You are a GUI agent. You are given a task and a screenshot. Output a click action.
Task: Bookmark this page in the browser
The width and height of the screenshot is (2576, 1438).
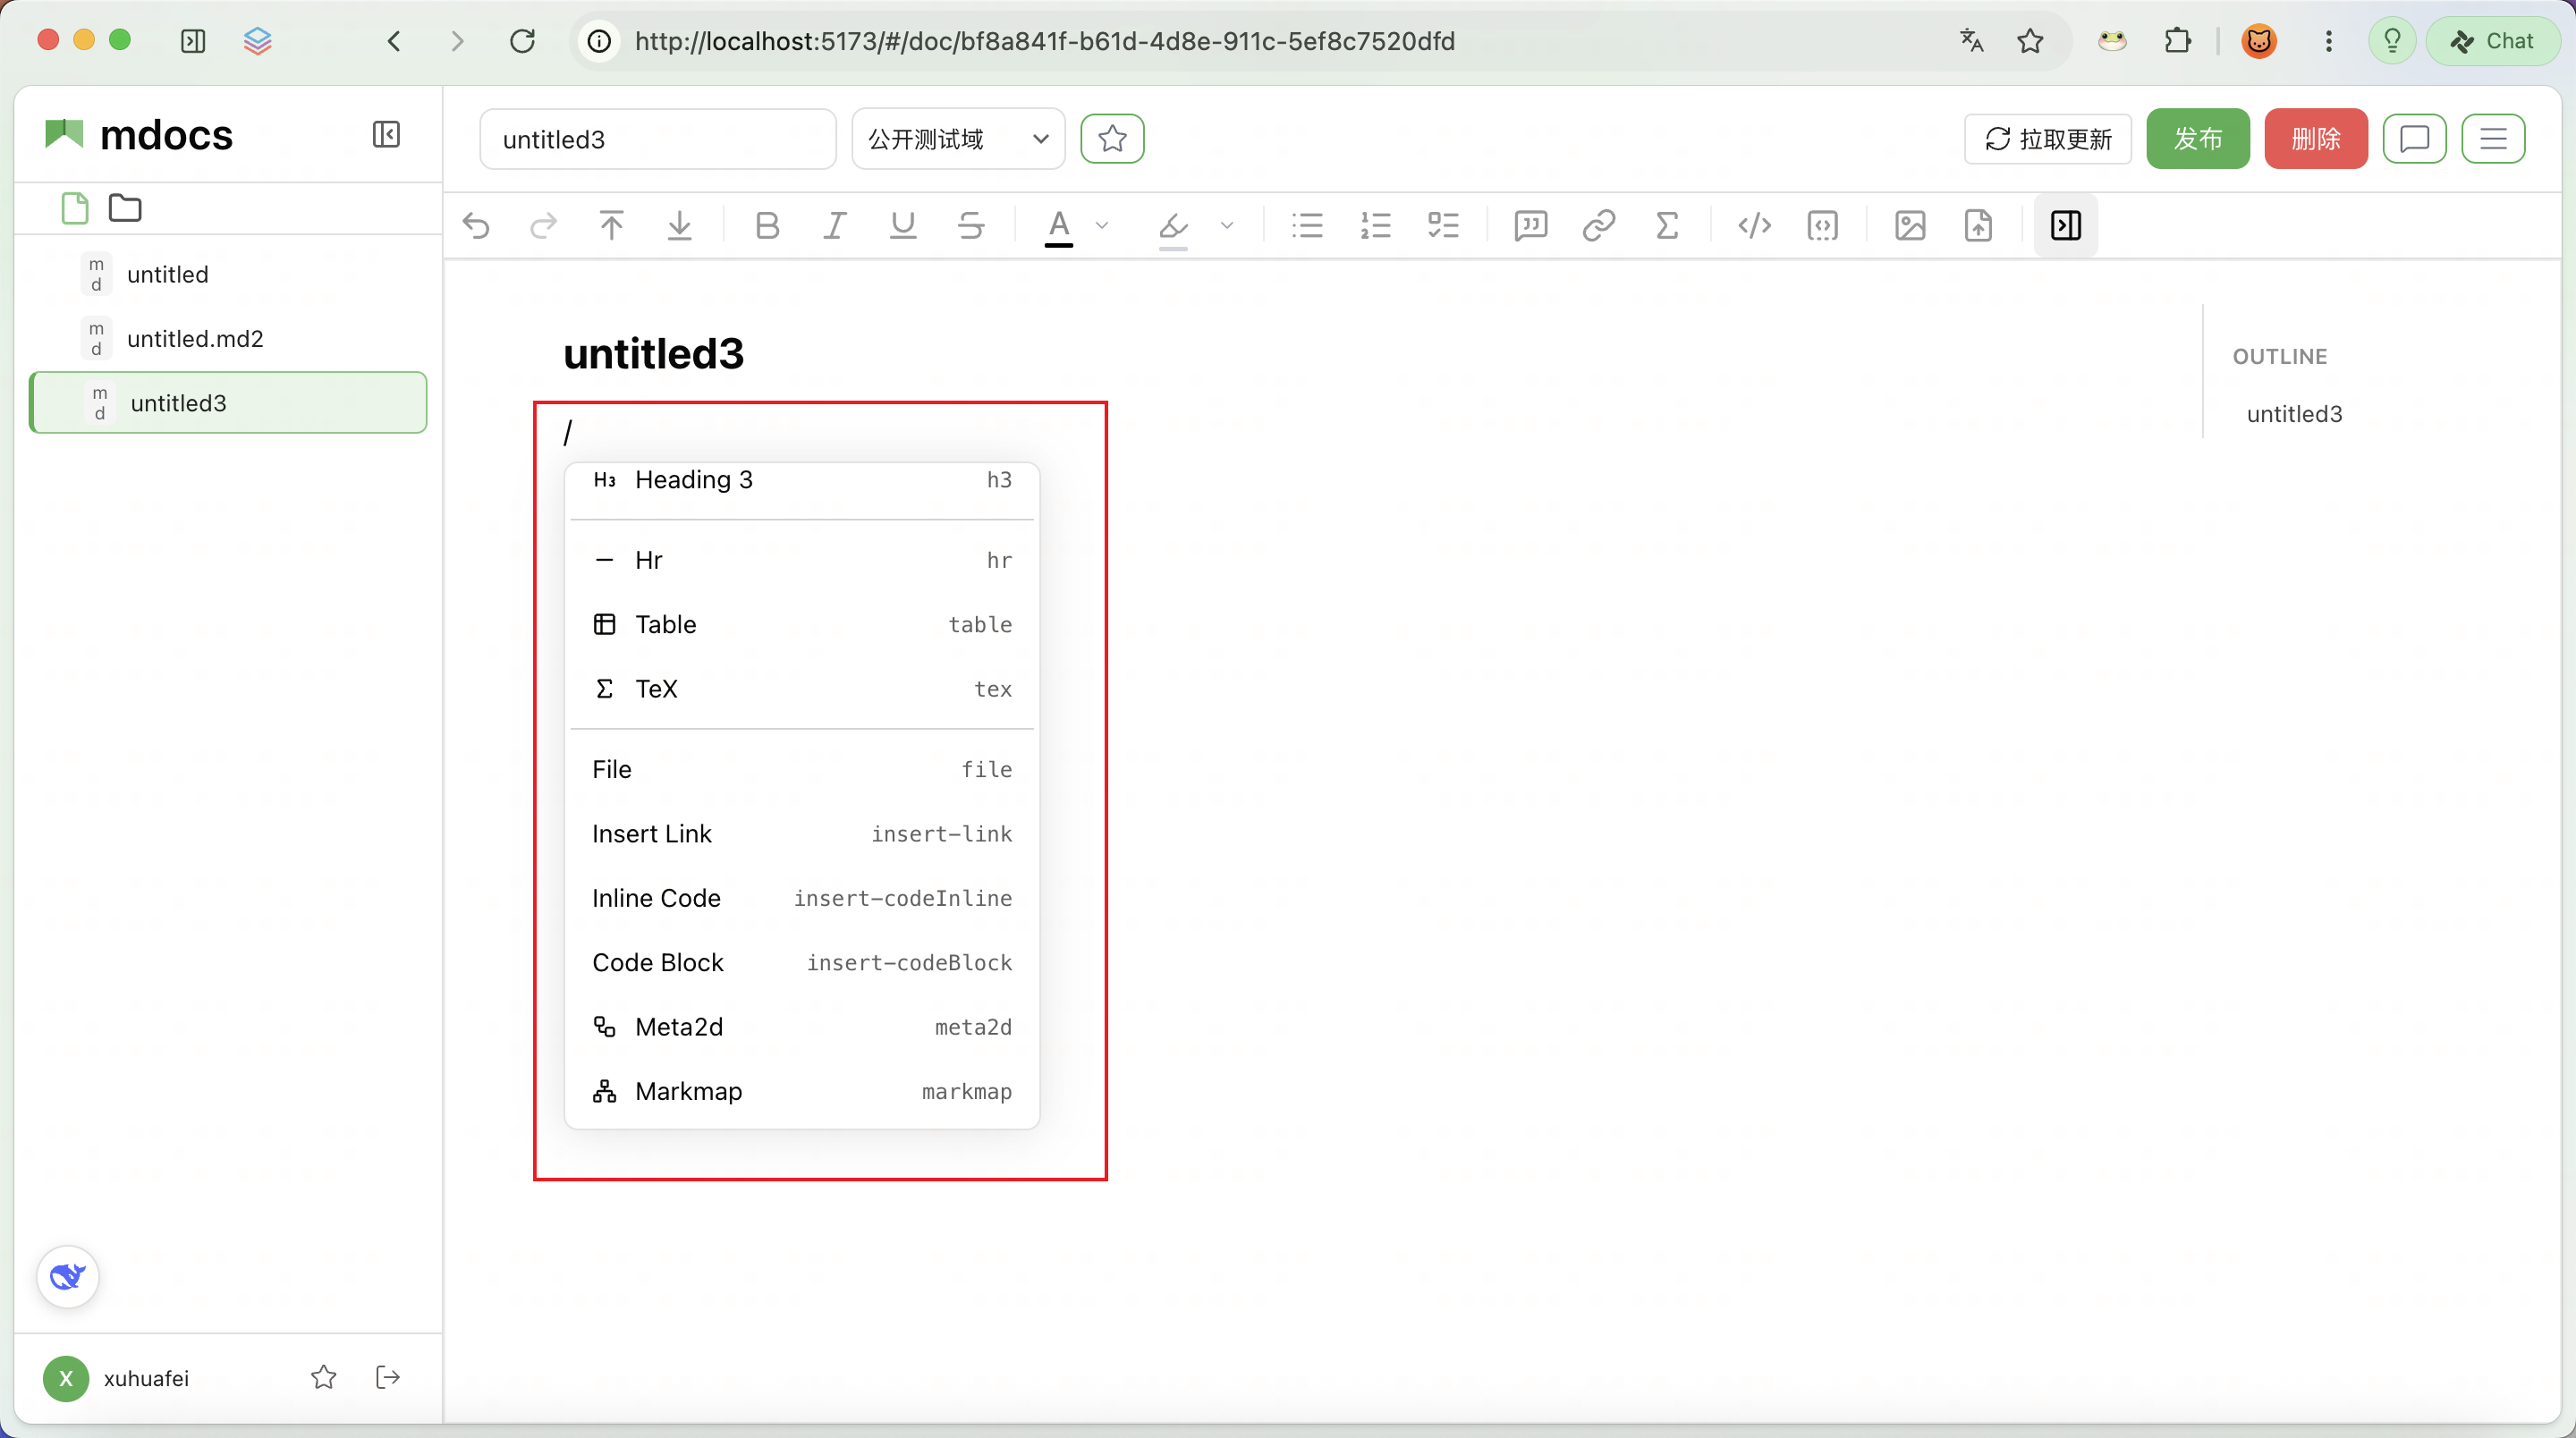tap(2030, 41)
